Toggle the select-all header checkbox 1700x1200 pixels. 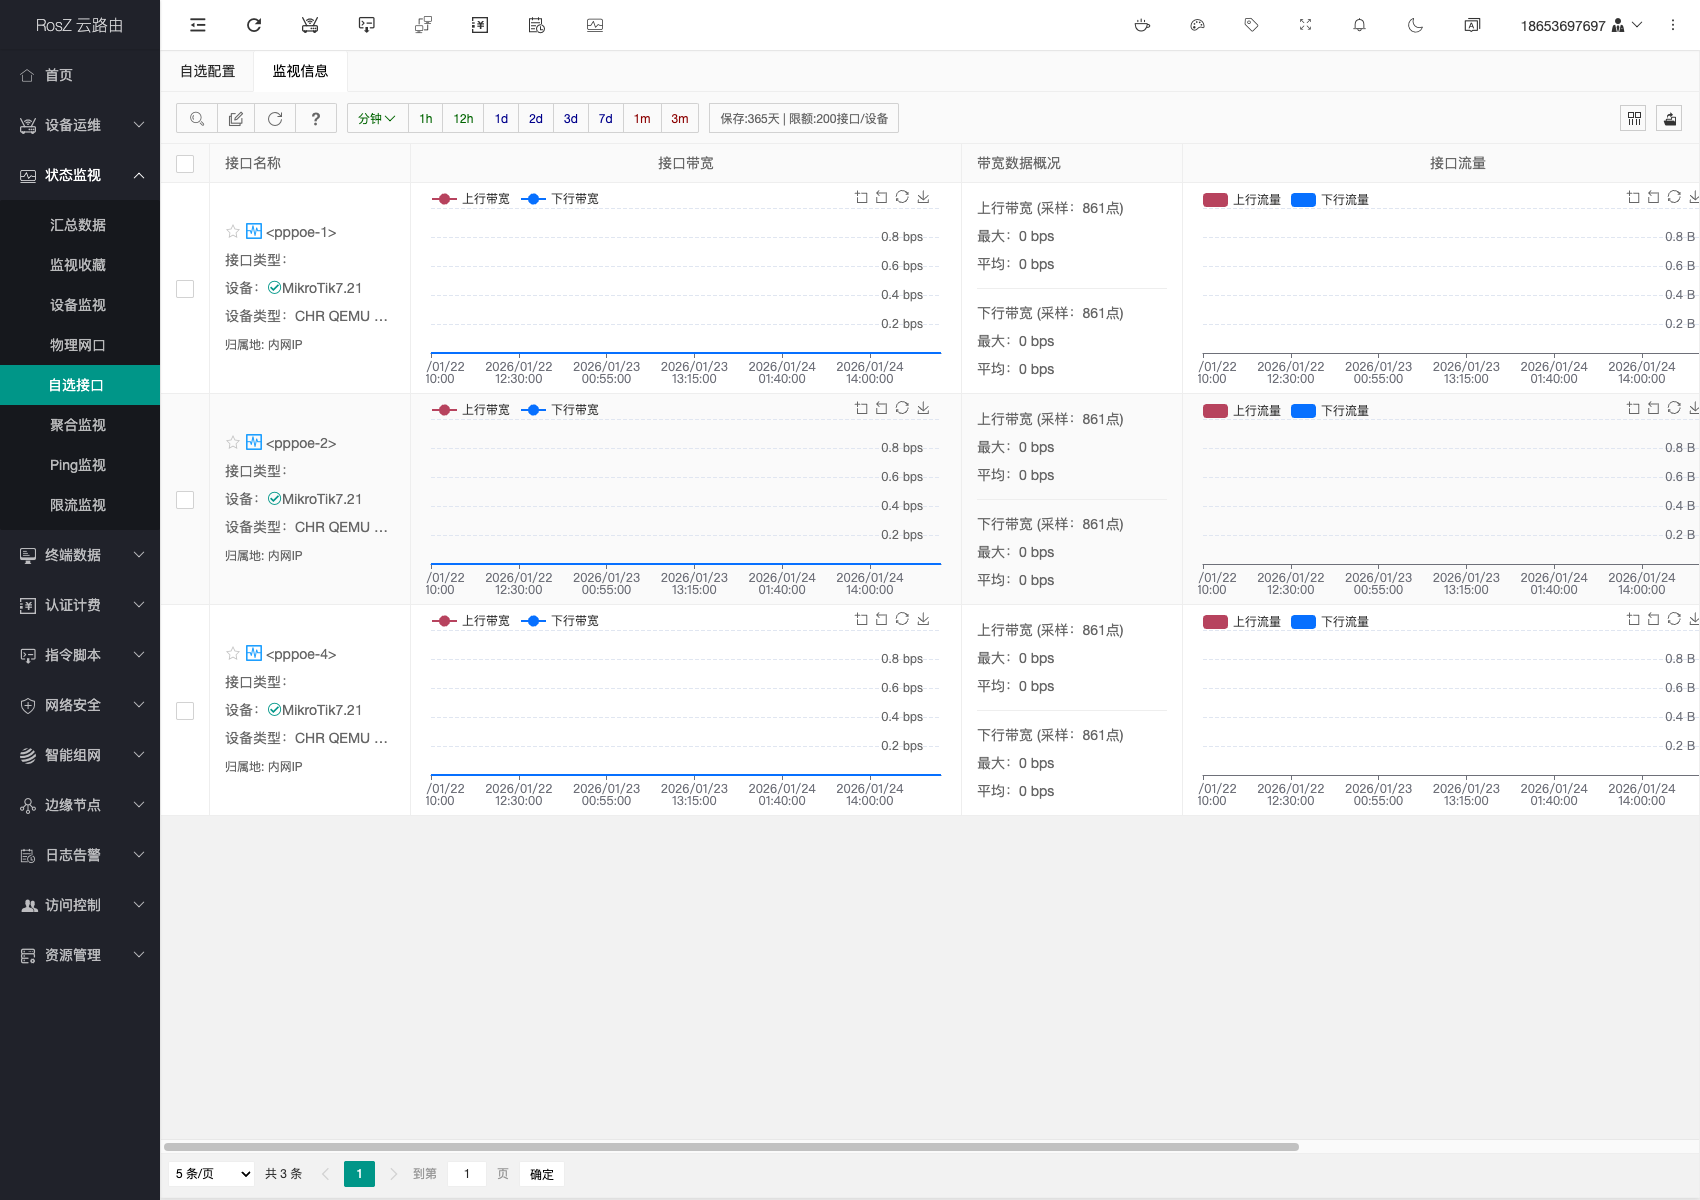185,164
